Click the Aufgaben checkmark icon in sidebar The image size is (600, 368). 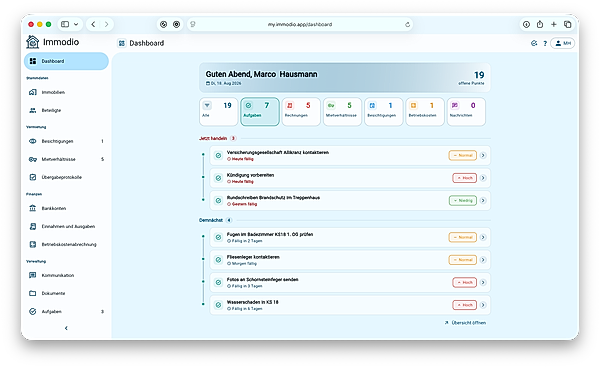click(x=33, y=311)
